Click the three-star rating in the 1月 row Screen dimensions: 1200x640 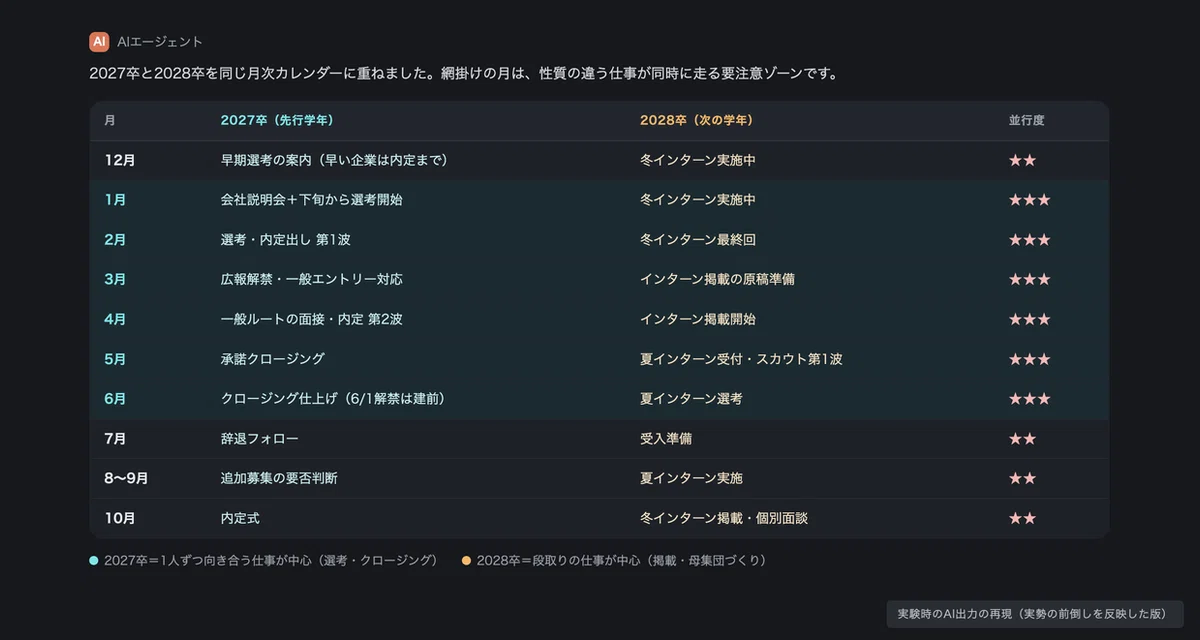pos(1029,200)
